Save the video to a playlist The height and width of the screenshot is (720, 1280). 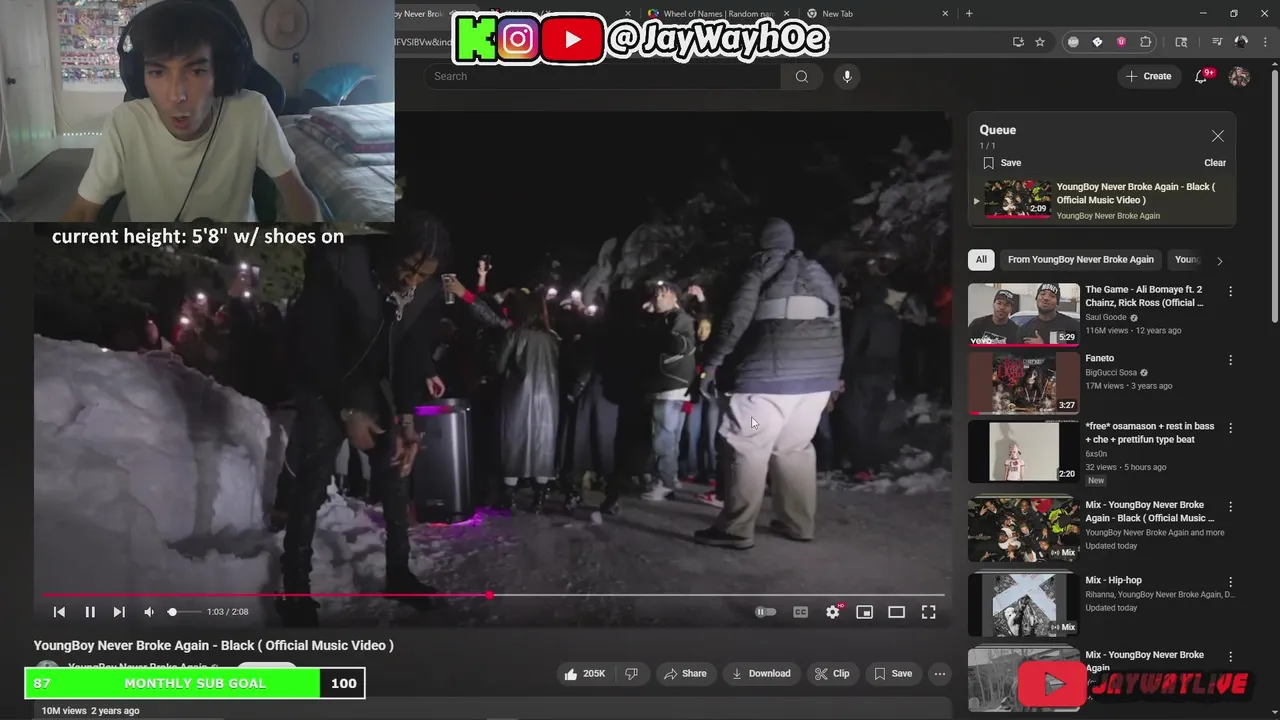click(x=892, y=674)
